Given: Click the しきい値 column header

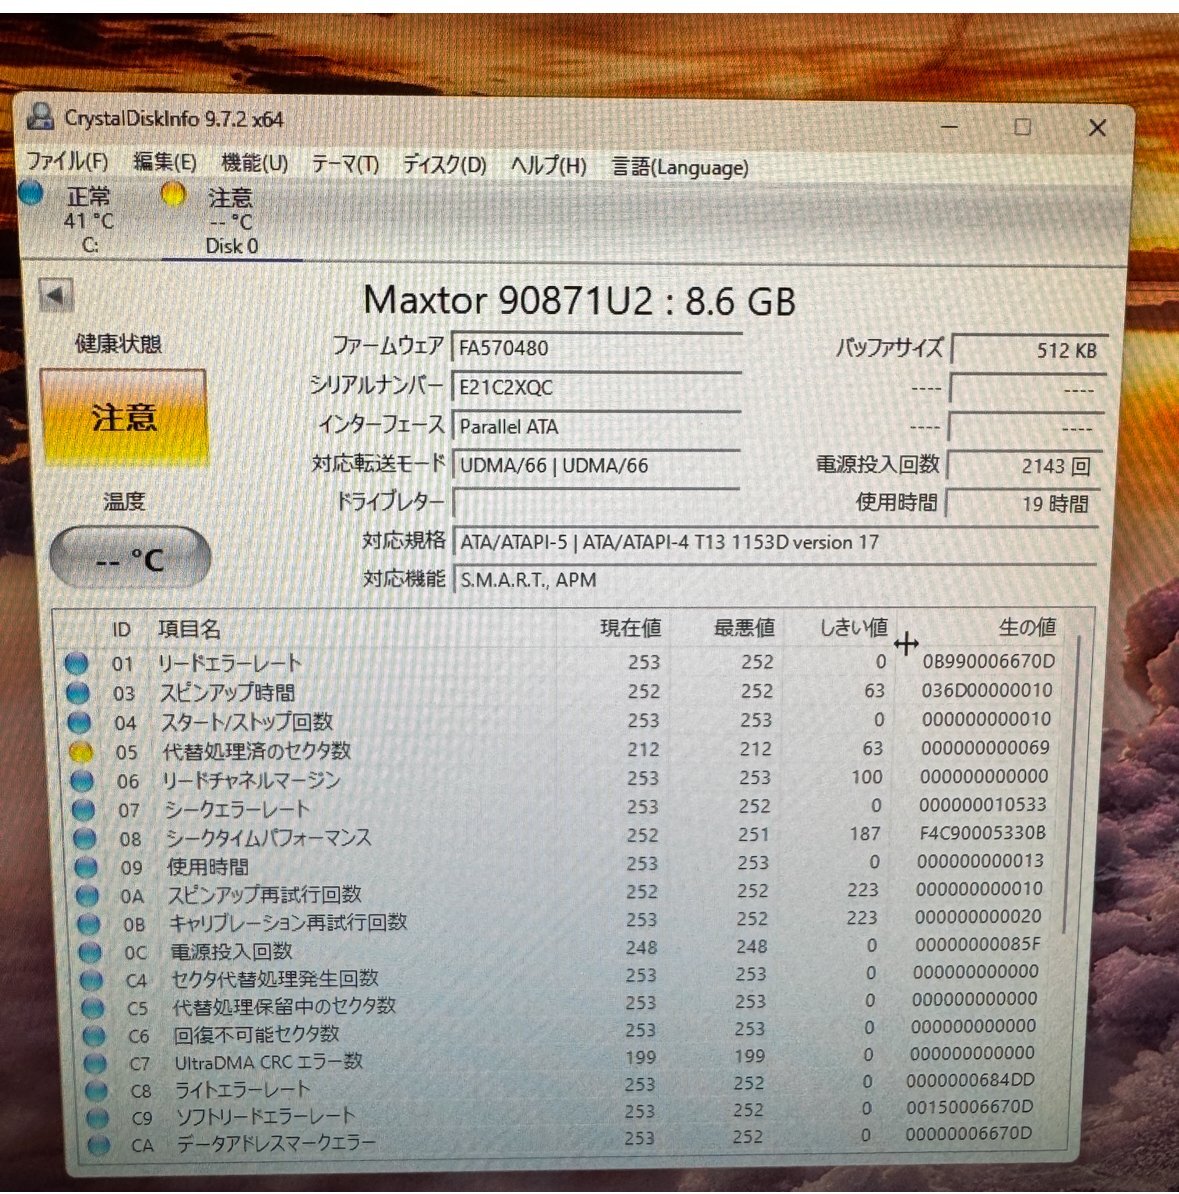Looking at the screenshot, I should [853, 627].
